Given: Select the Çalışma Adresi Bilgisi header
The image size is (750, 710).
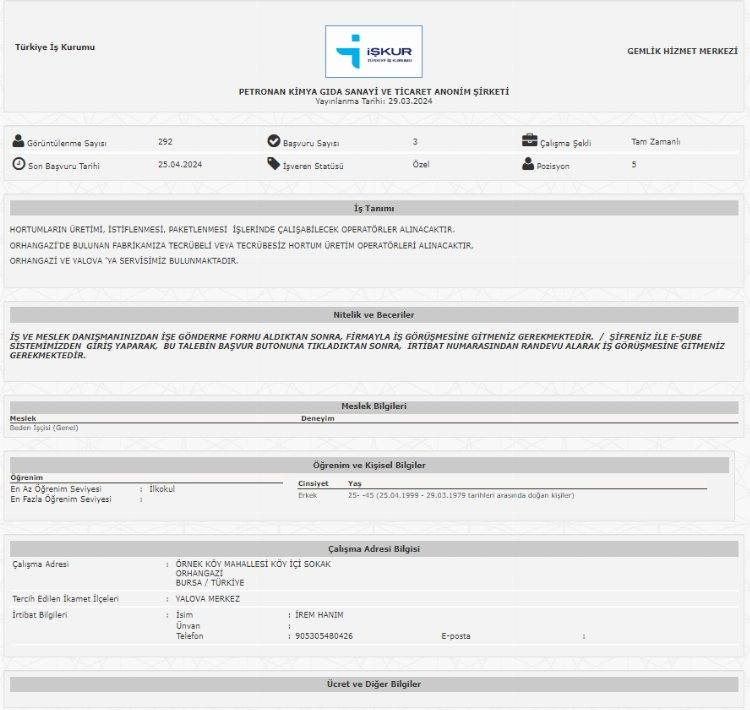Looking at the screenshot, I should coord(374,549).
